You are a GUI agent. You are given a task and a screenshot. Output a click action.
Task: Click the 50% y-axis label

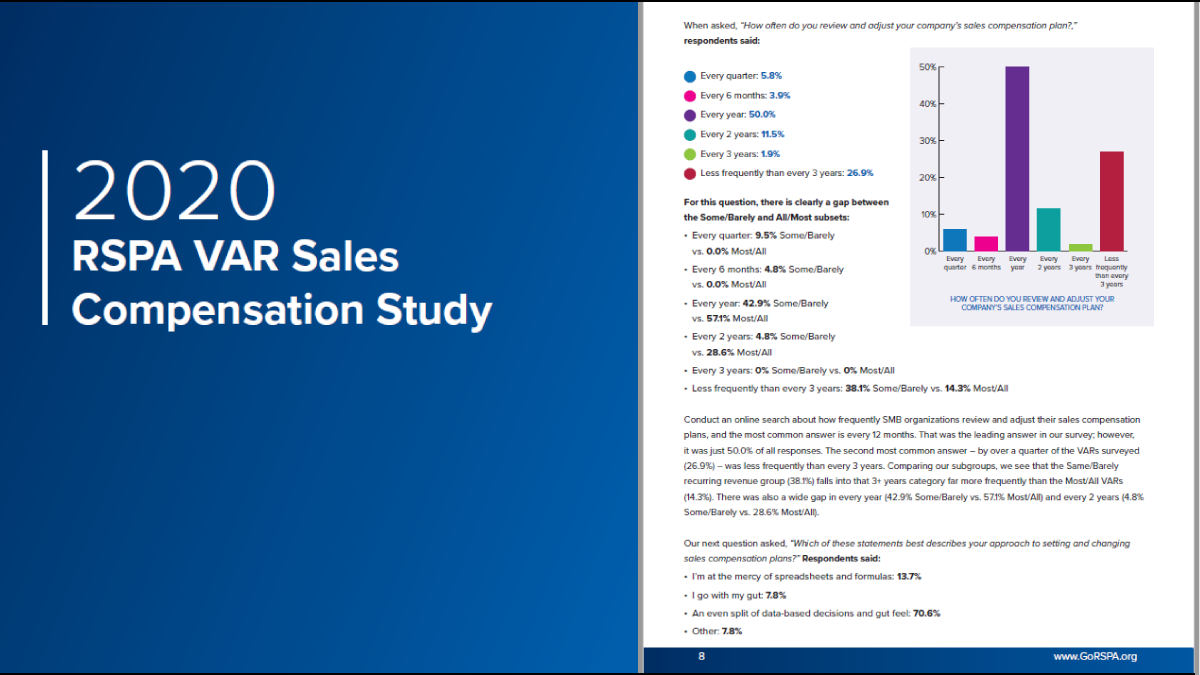(927, 67)
